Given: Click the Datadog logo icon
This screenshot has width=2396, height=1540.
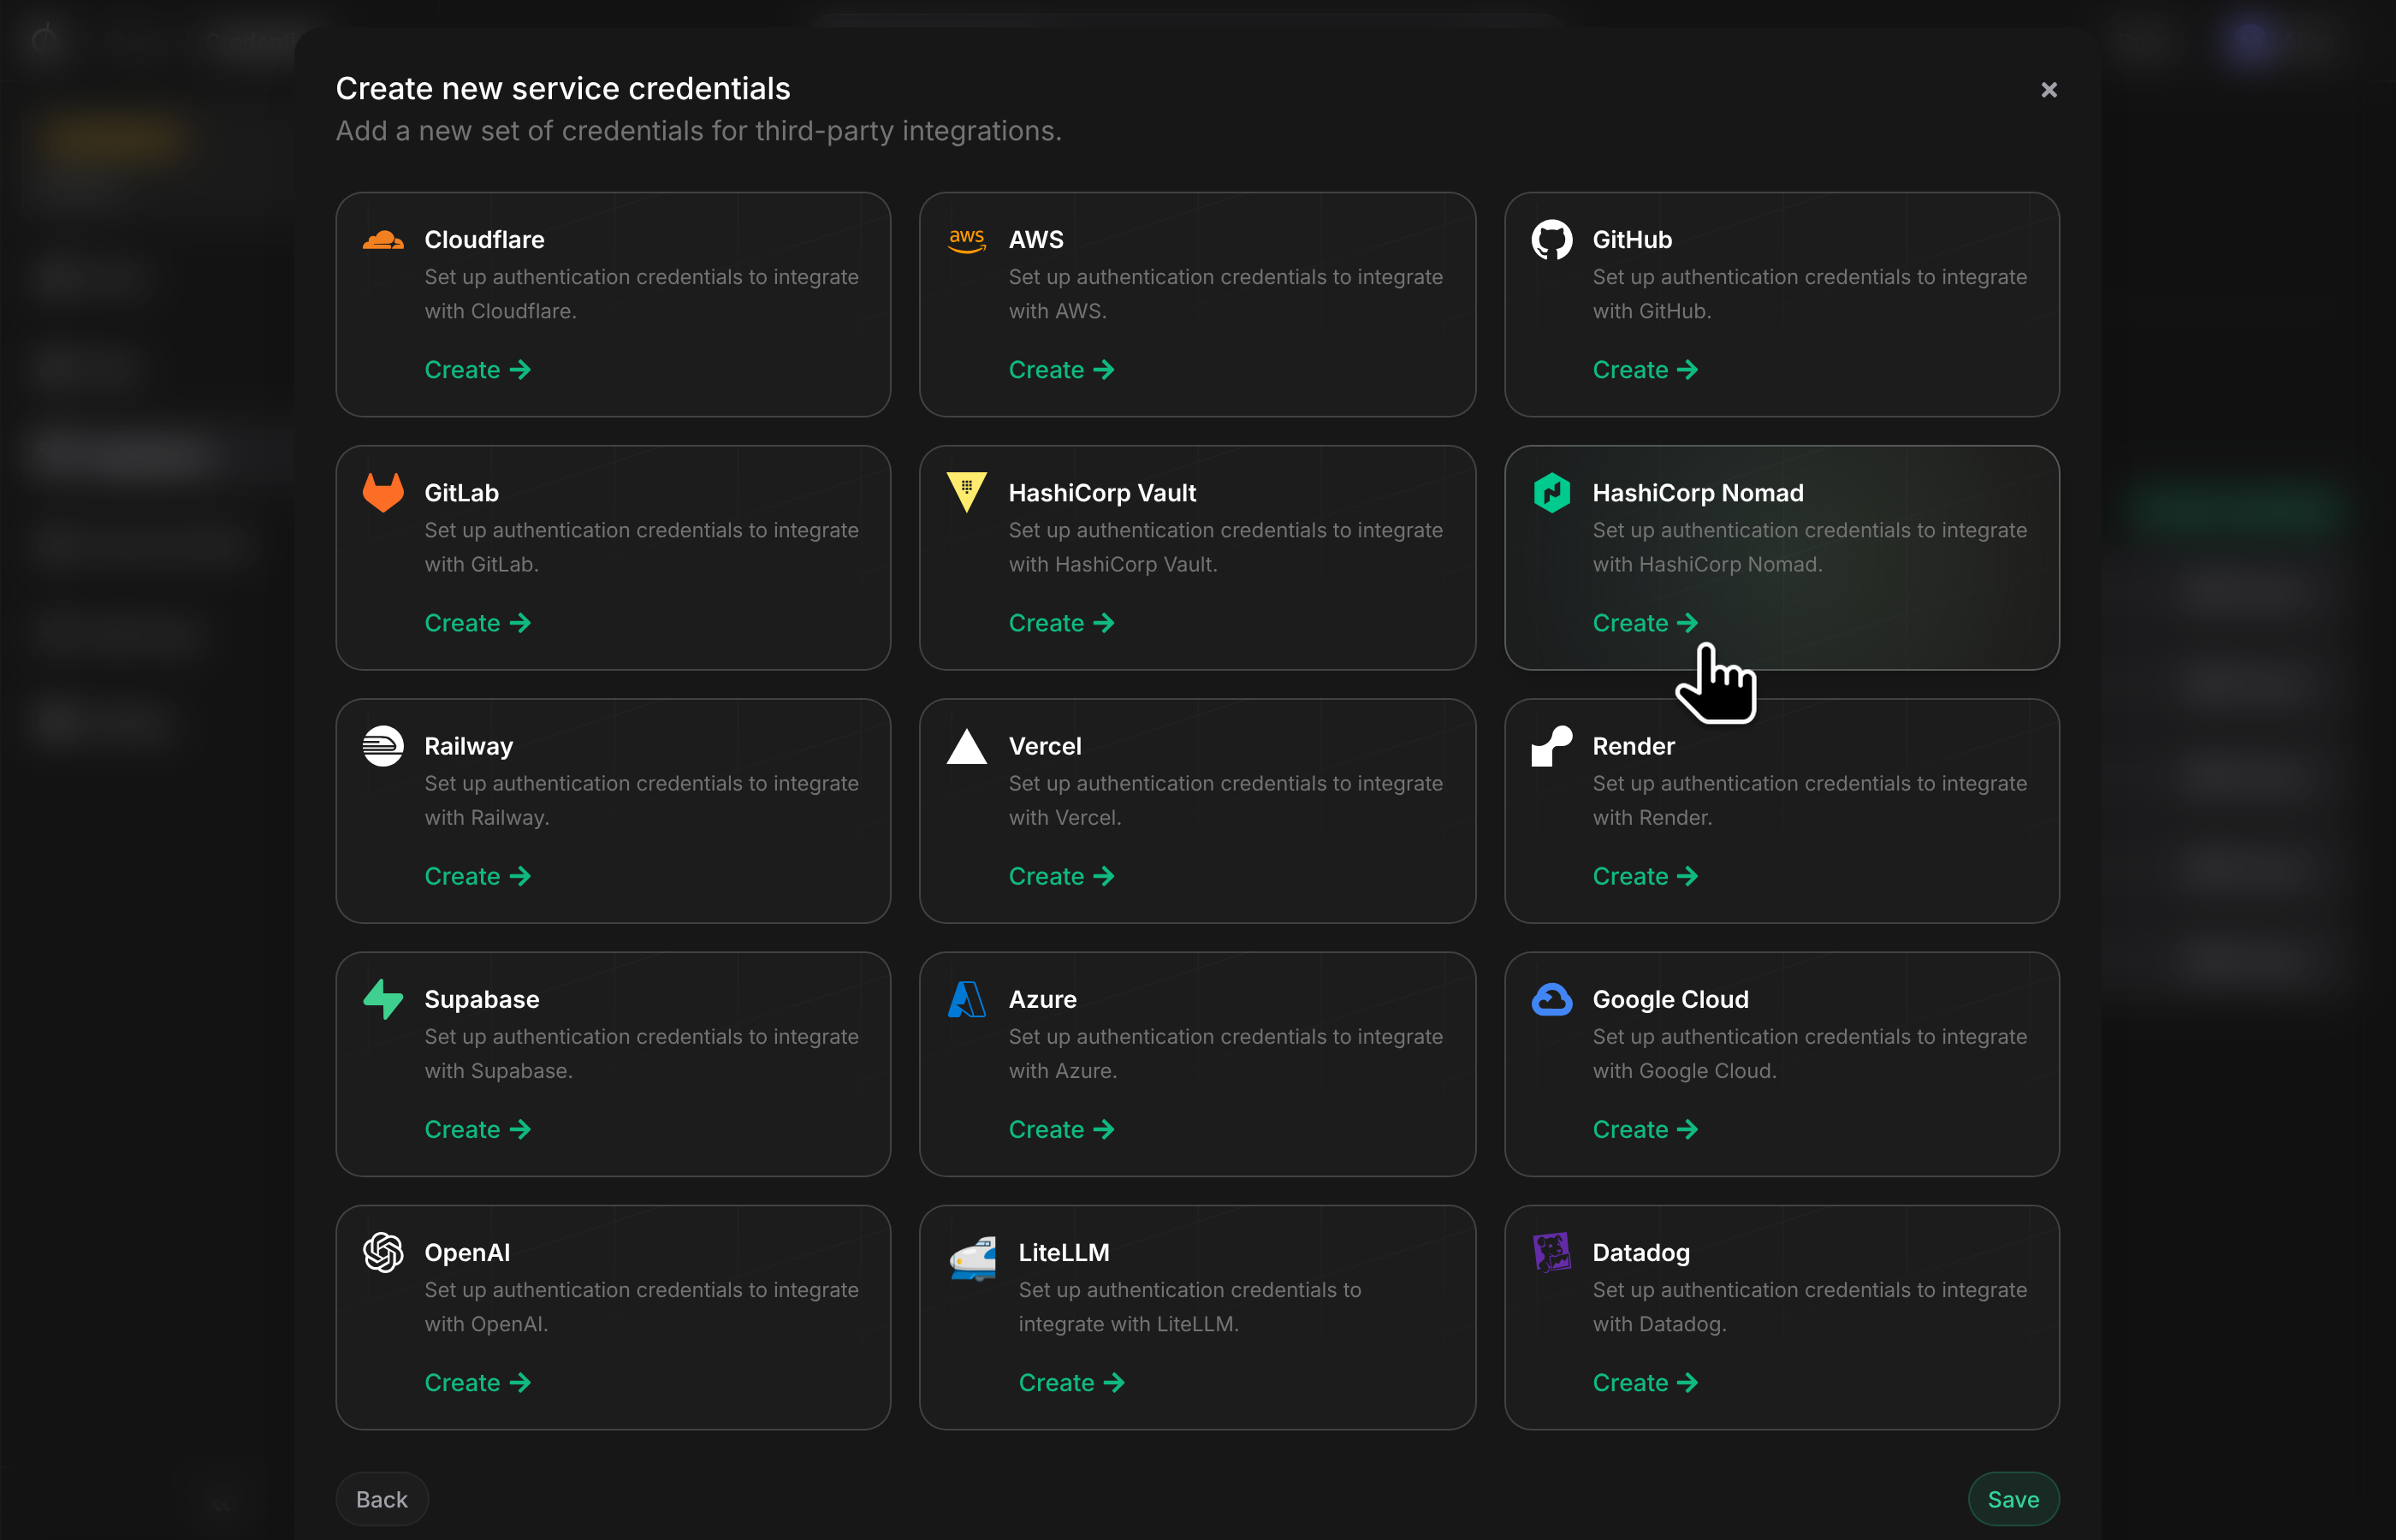Looking at the screenshot, I should click(x=1552, y=1252).
